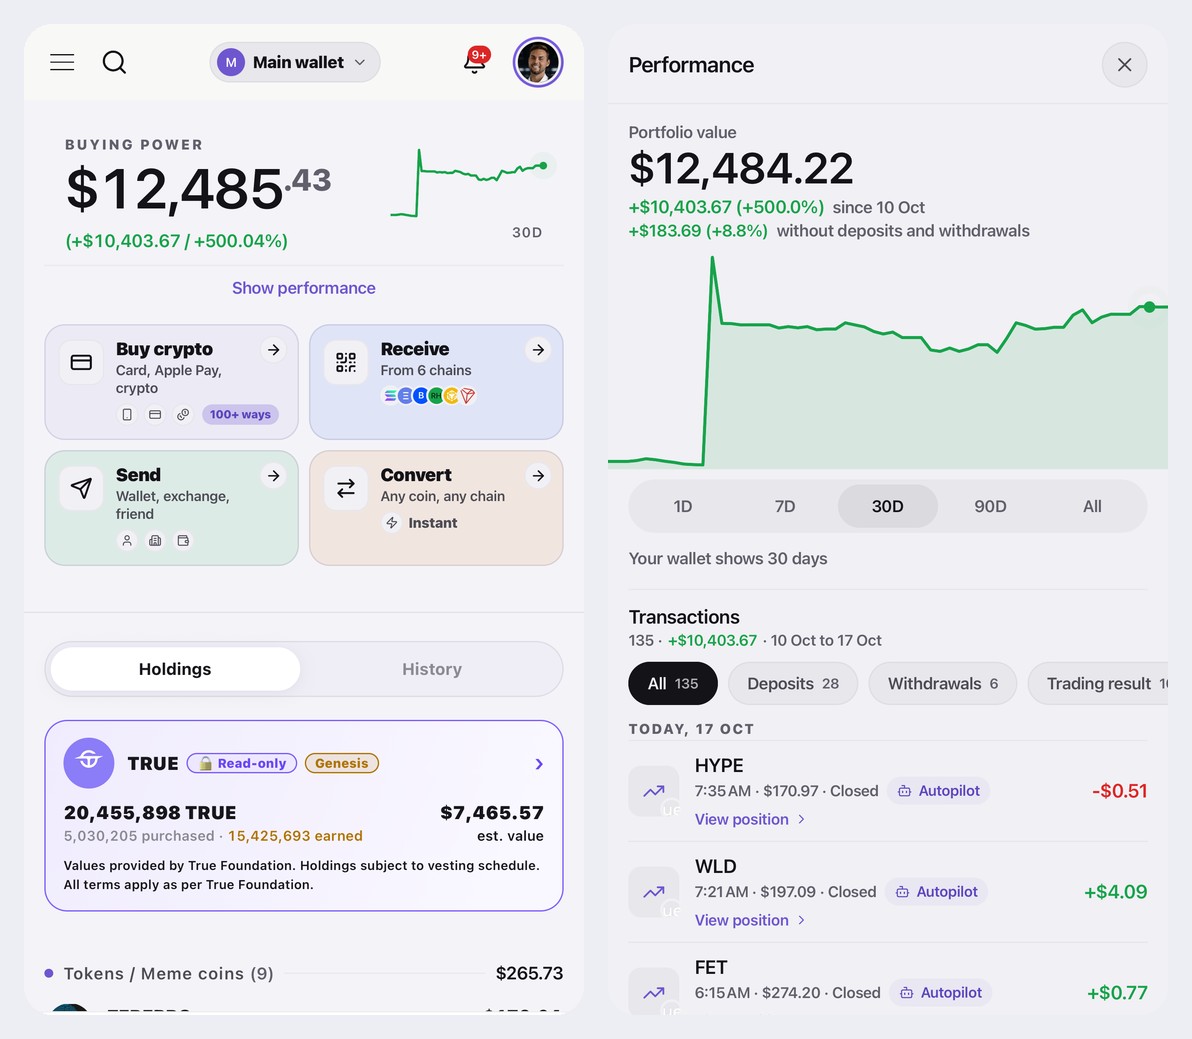Viewport: 1192px width, 1039px height.
Task: Expand the Main wallet selector
Action: [x=295, y=62]
